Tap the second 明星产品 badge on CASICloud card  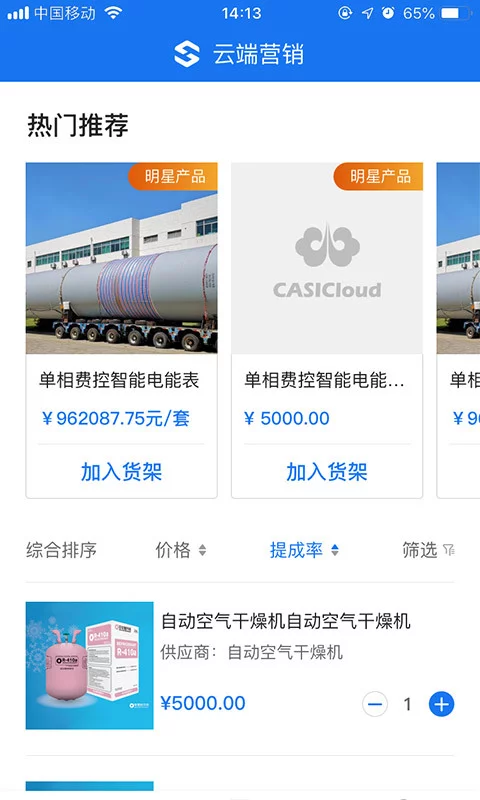tap(378, 177)
